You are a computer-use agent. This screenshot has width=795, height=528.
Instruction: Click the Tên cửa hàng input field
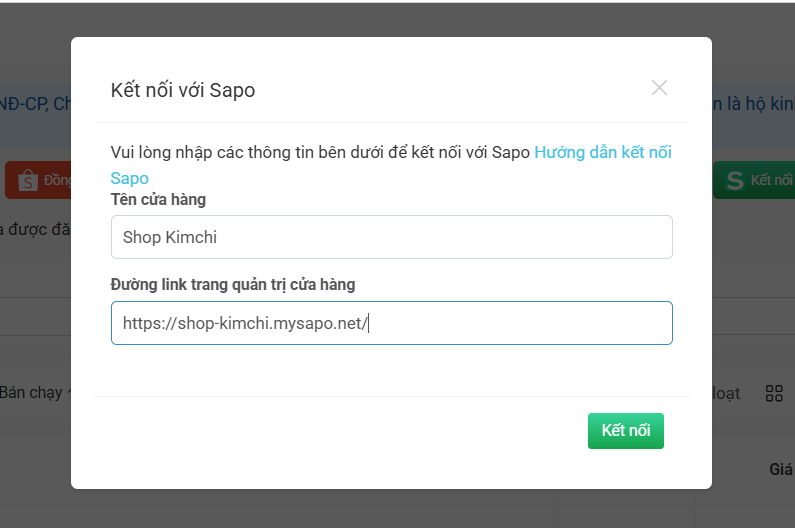coord(391,237)
